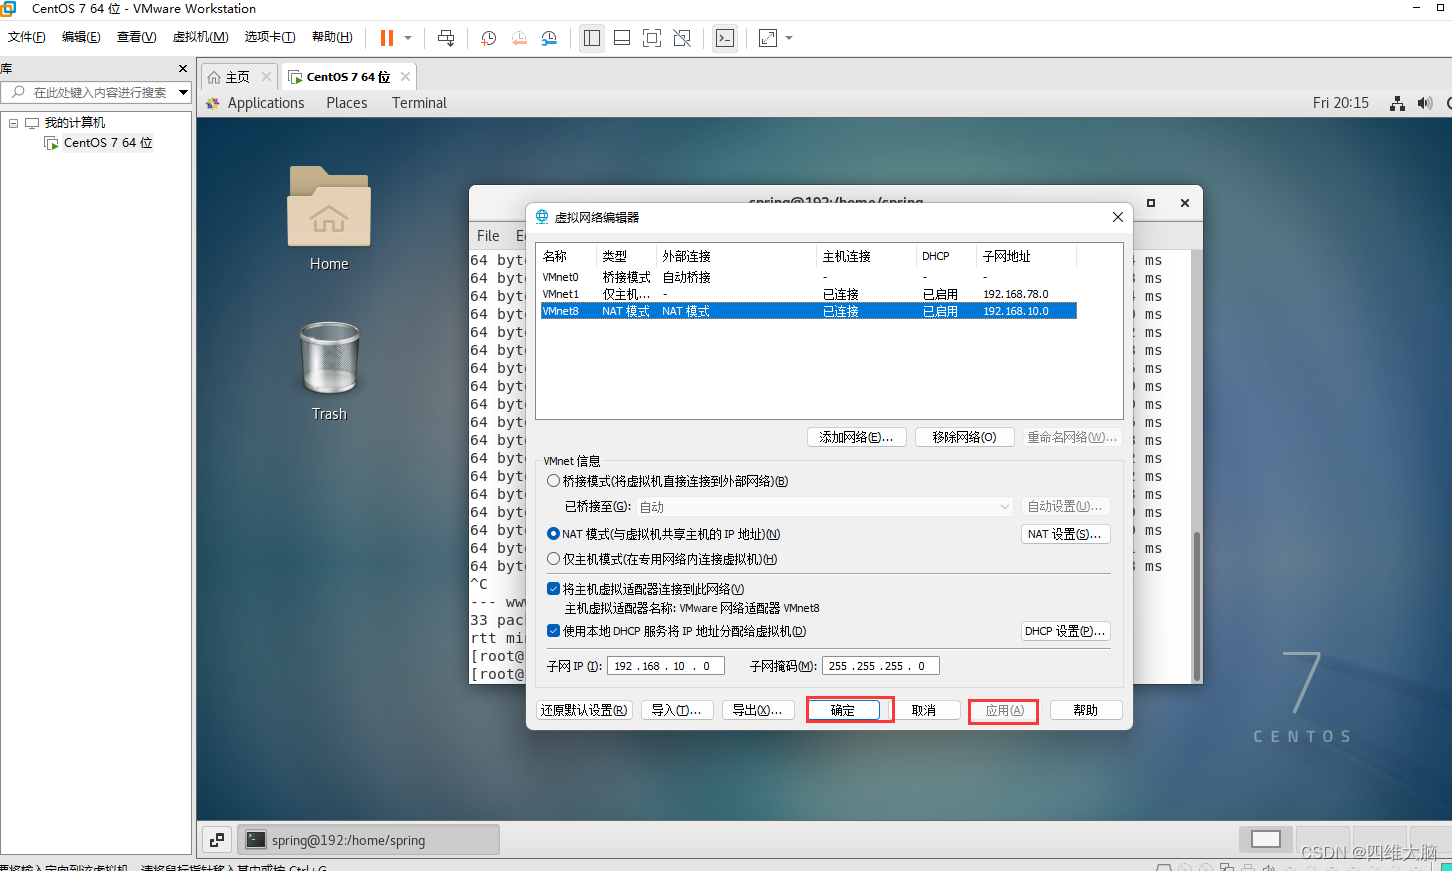This screenshot has width=1452, height=871.
Task: Select the VMnet8 NAT row
Action: 808,311
